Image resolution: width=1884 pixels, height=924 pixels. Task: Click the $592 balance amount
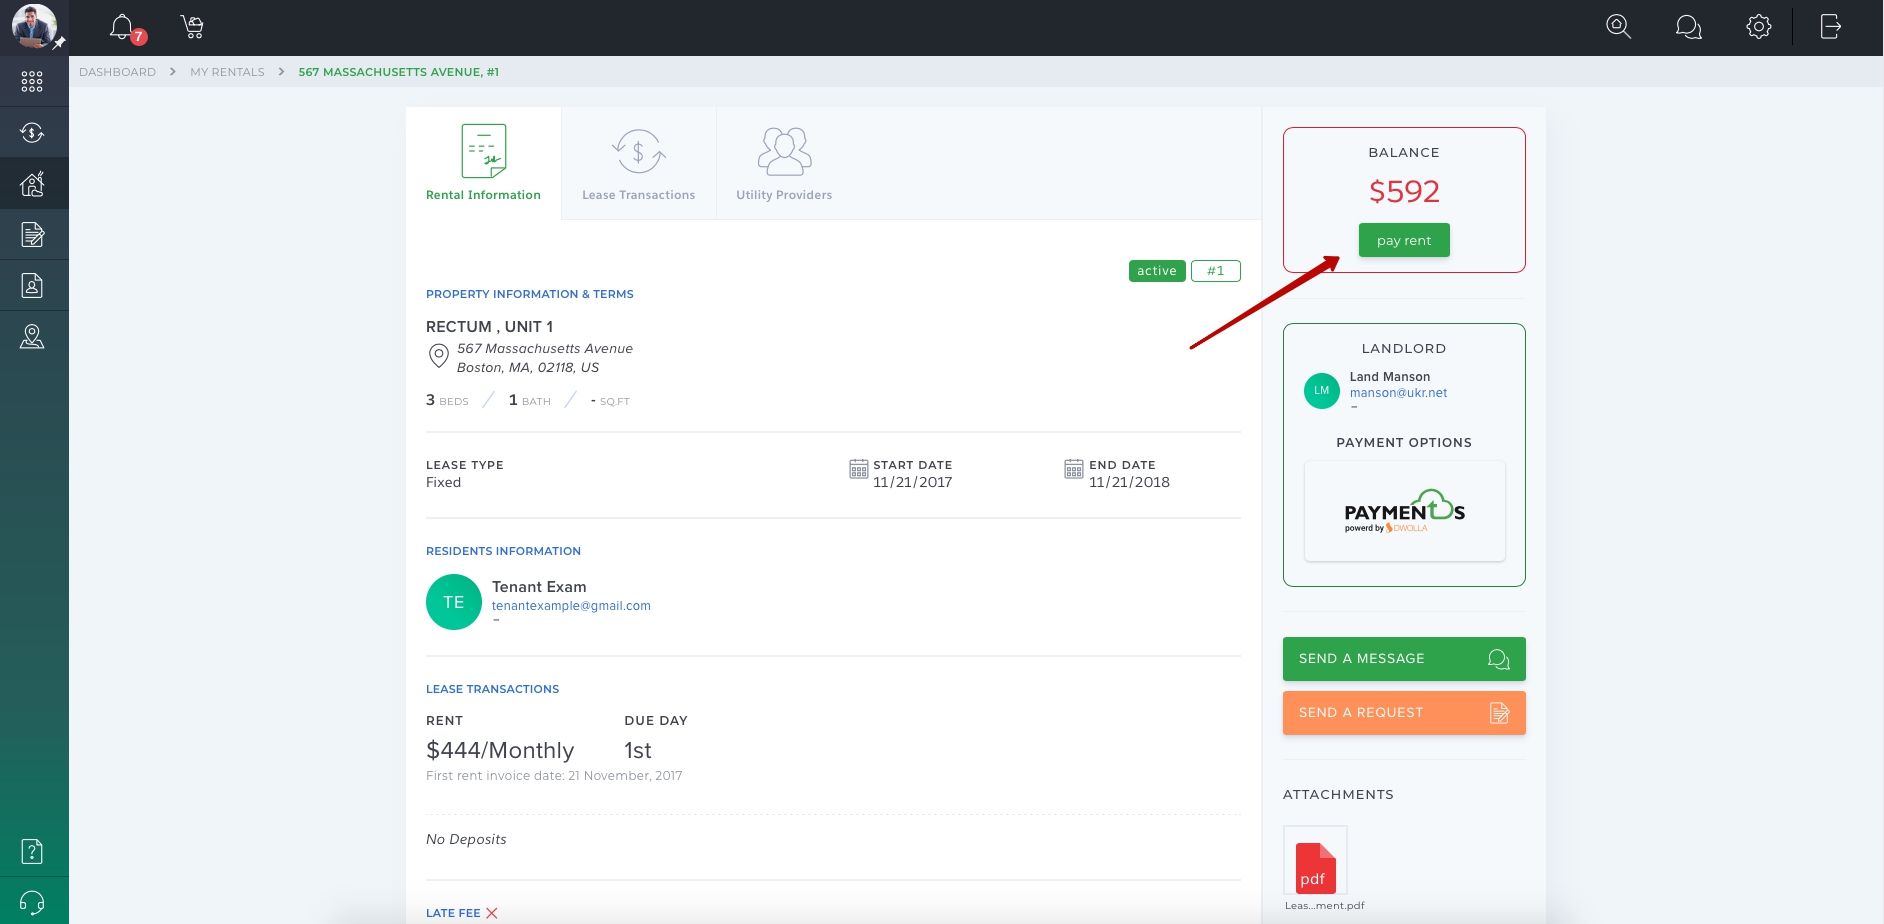coord(1404,191)
